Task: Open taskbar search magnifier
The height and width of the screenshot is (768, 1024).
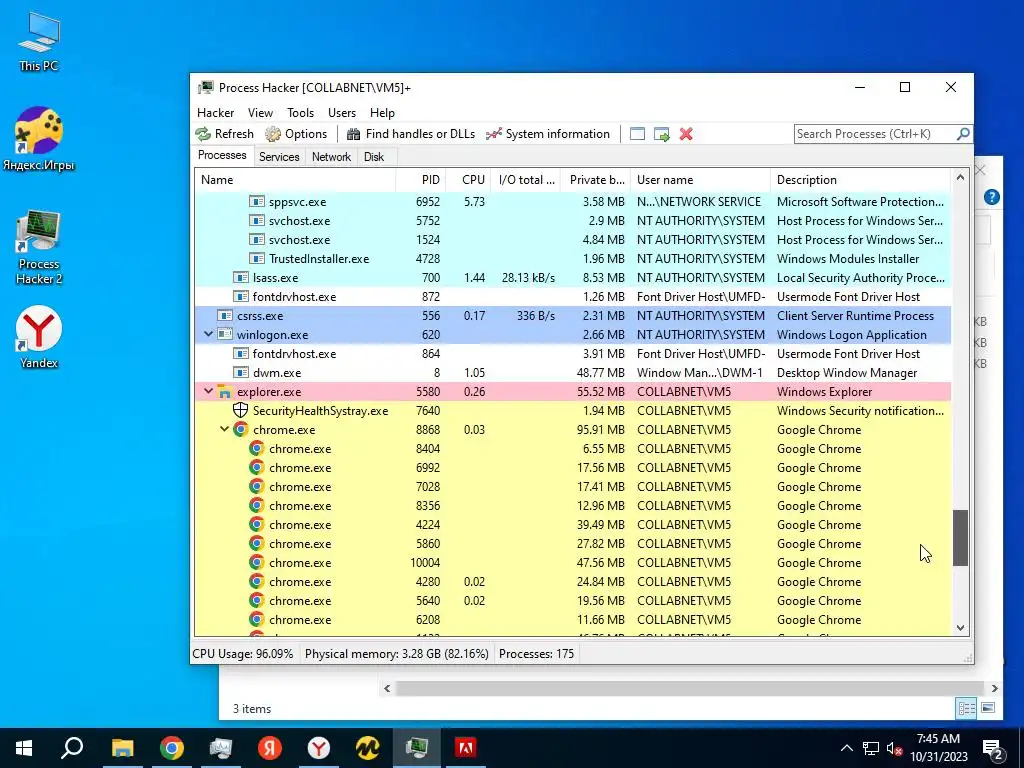Action: pyautogui.click(x=72, y=748)
